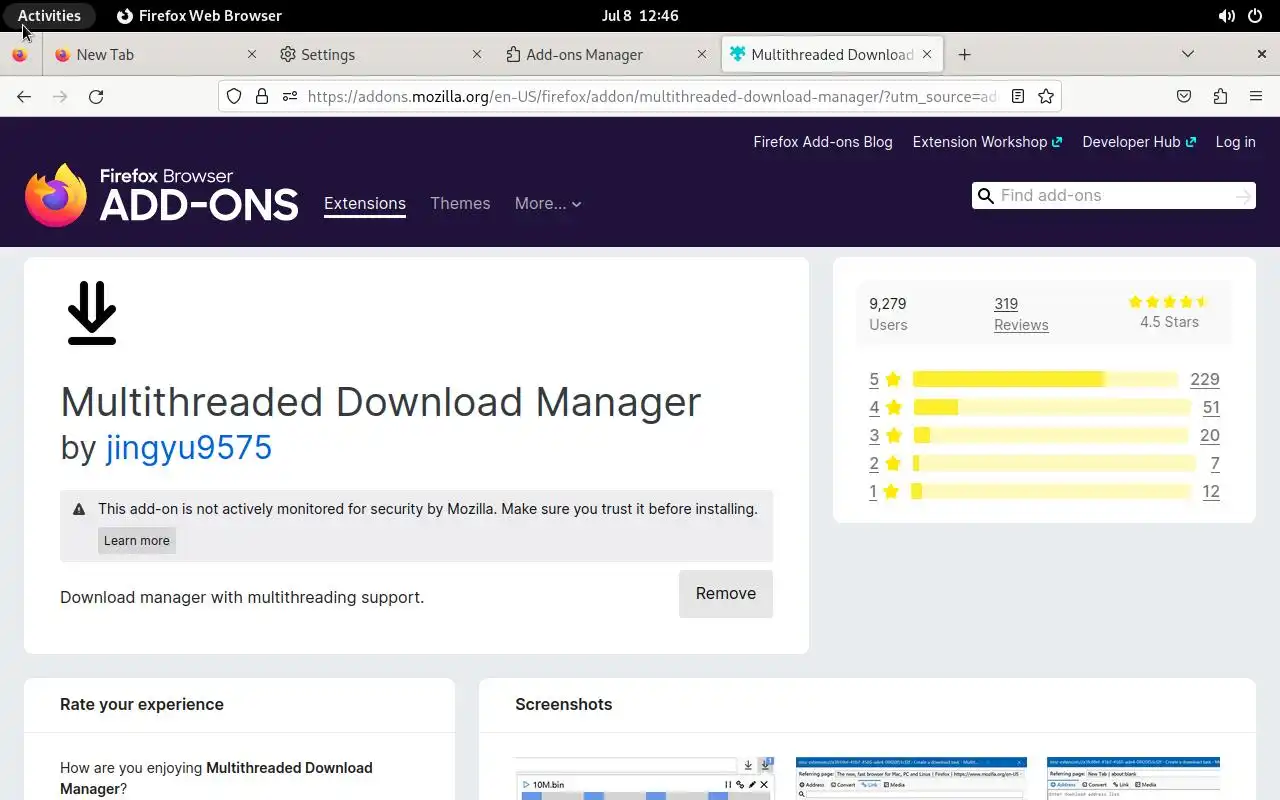Click the Firefox View pinned icon
The height and width of the screenshot is (800, 1280).
19,55
